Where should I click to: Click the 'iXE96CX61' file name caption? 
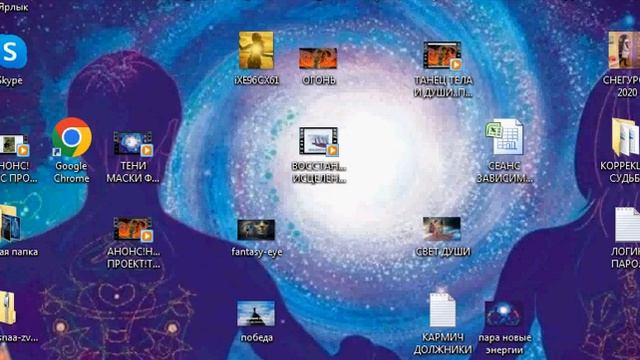tap(257, 80)
